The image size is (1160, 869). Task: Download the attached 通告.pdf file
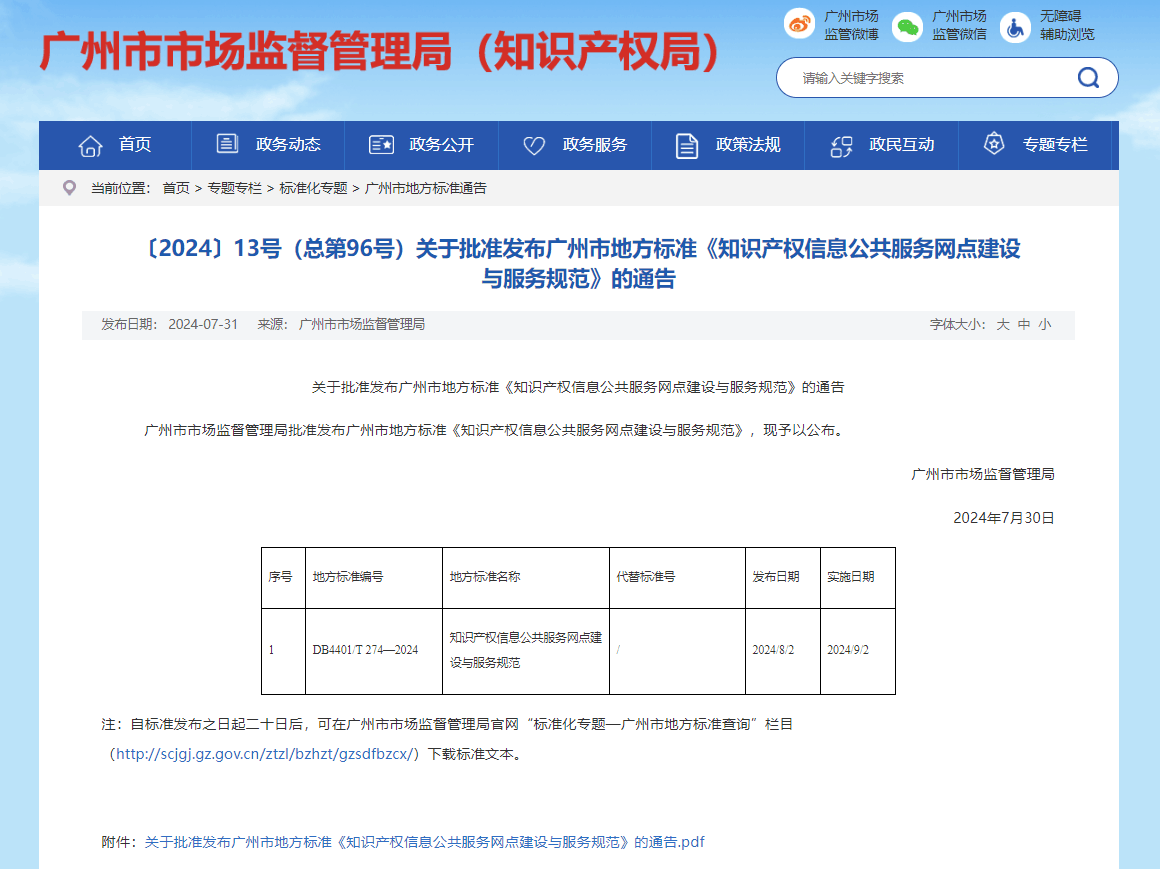pyautogui.click(x=425, y=842)
